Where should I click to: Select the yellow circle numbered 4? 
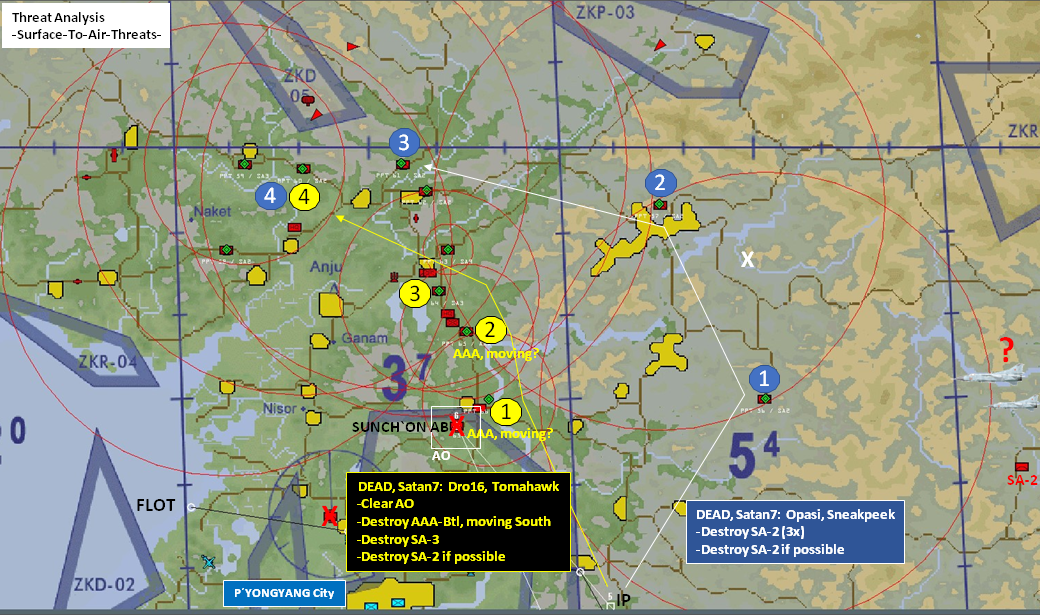point(304,196)
